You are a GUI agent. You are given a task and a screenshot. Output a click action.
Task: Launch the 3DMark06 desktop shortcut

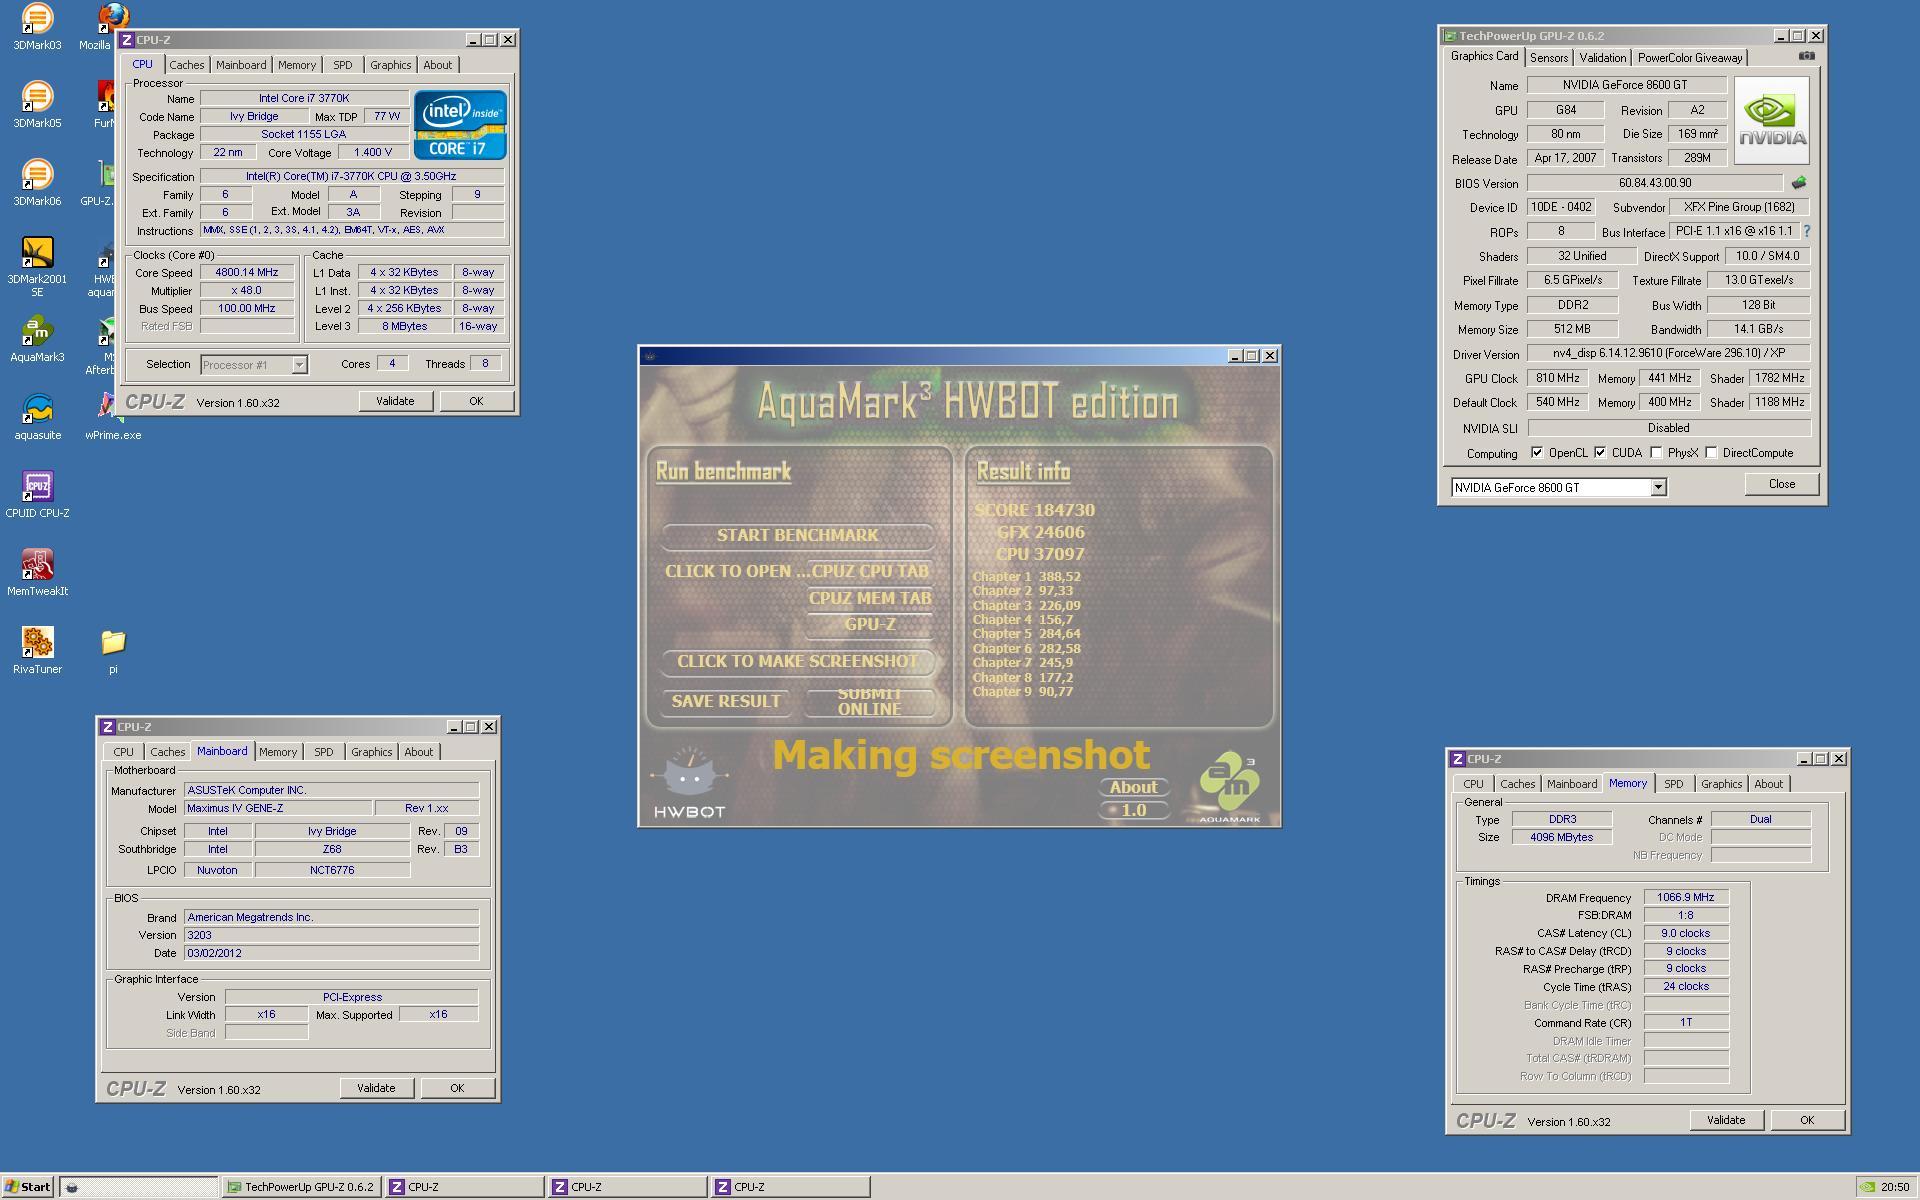[37, 182]
